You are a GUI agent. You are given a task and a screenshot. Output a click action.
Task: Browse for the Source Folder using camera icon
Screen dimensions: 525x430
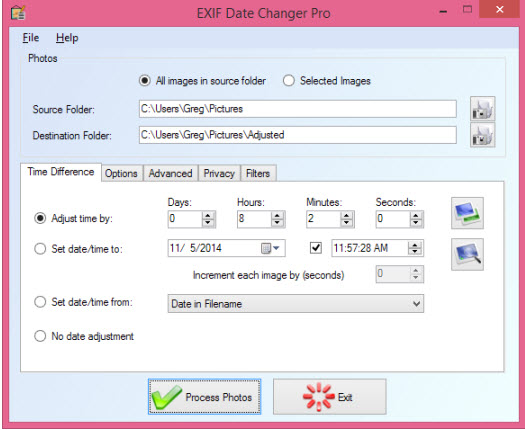pos(482,109)
